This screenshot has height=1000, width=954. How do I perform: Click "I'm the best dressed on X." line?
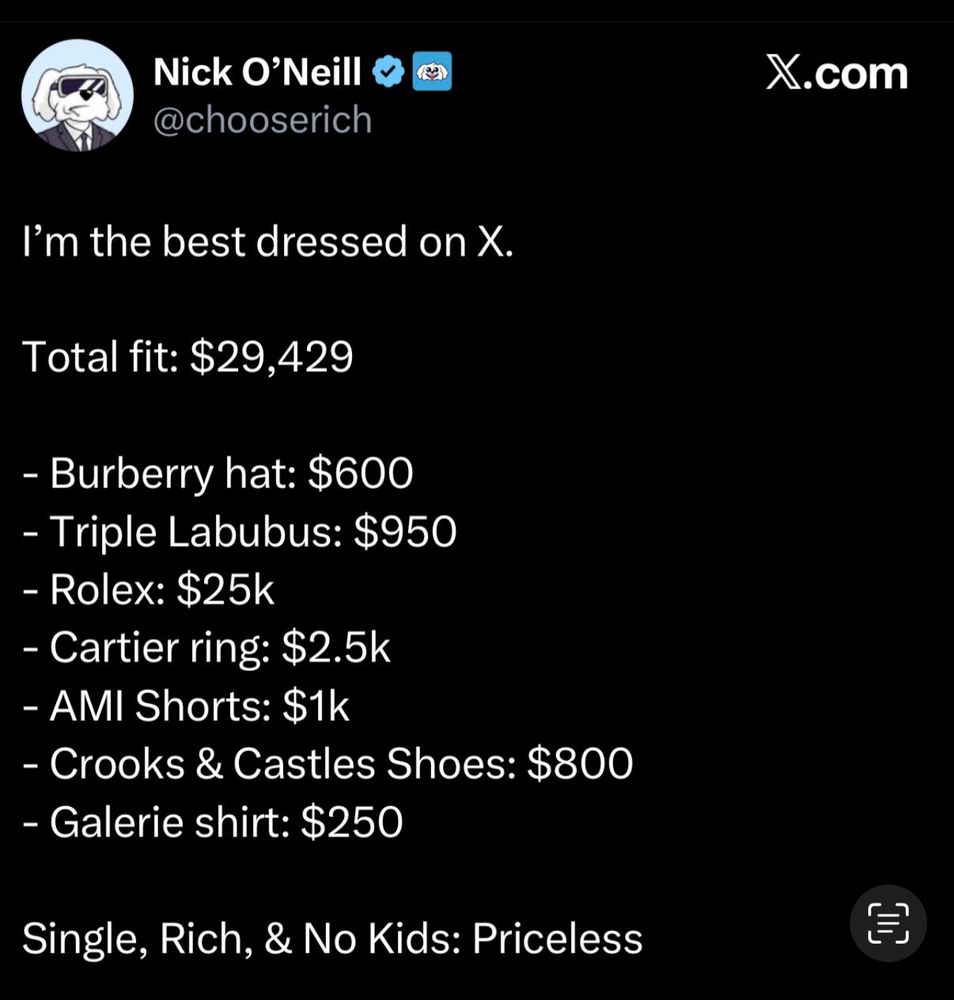pos(268,242)
